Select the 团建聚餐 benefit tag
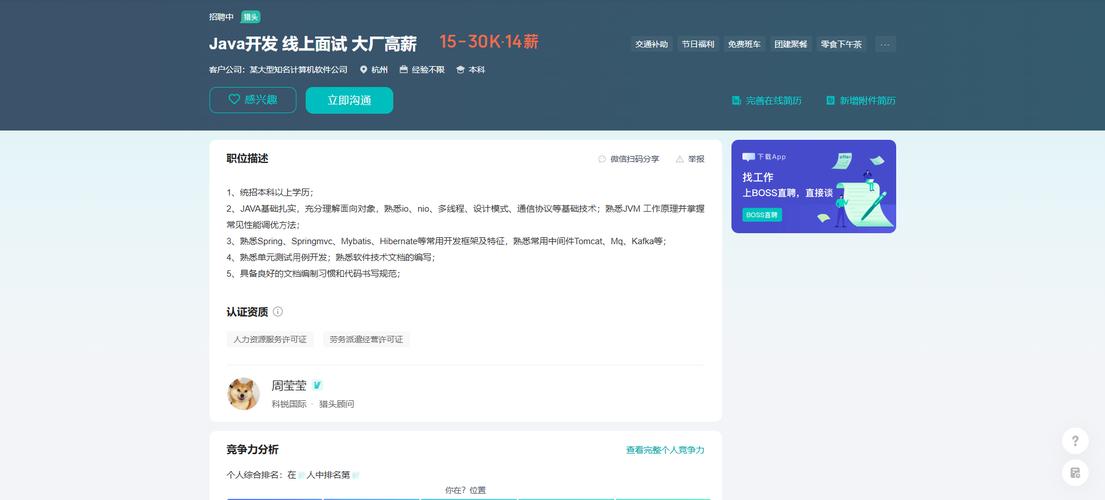1105x500 pixels. (791, 44)
